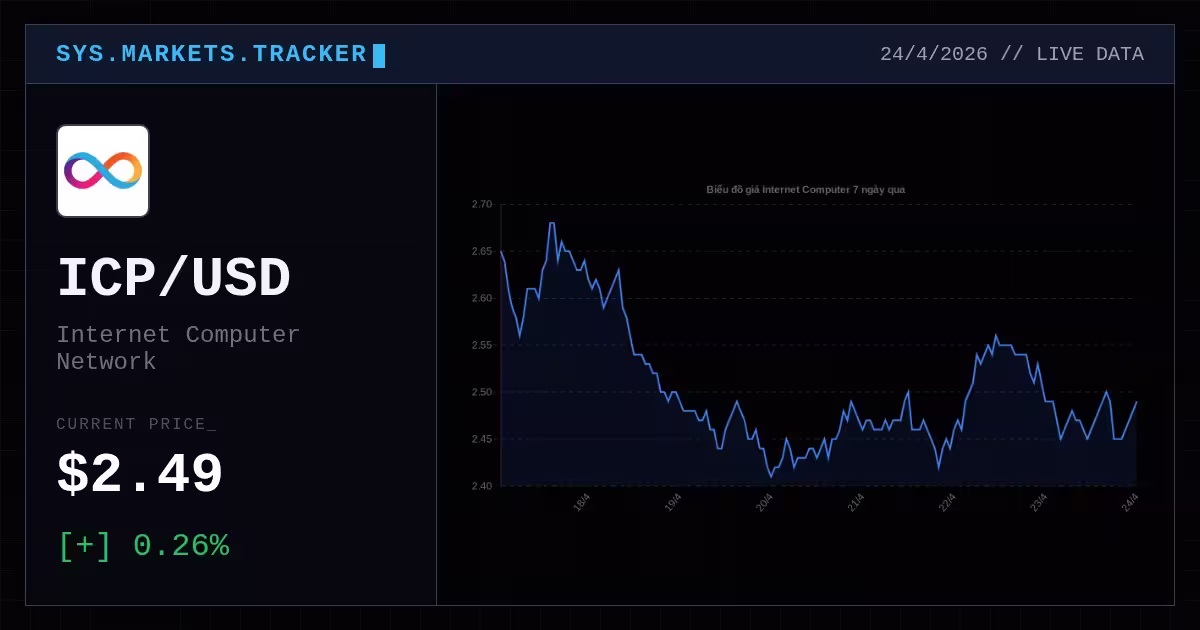Select the SYS.MARKETS.TRACKER header title

[x=211, y=54]
